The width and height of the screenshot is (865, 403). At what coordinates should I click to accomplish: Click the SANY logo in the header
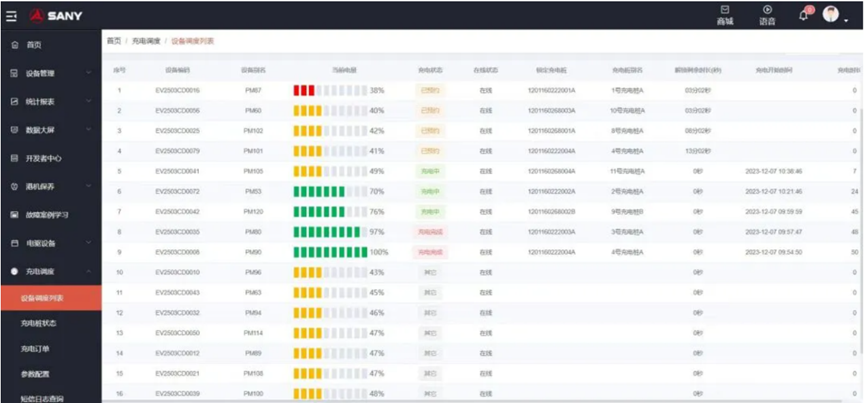(56, 16)
